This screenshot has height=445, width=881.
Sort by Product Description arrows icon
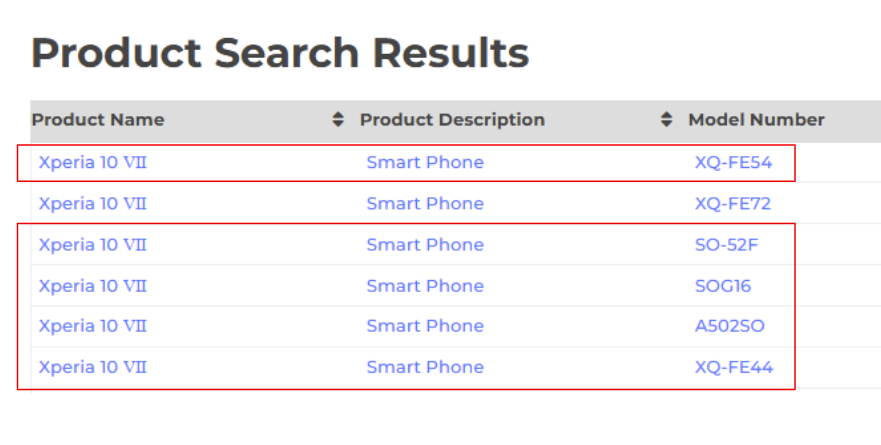(x=666, y=119)
